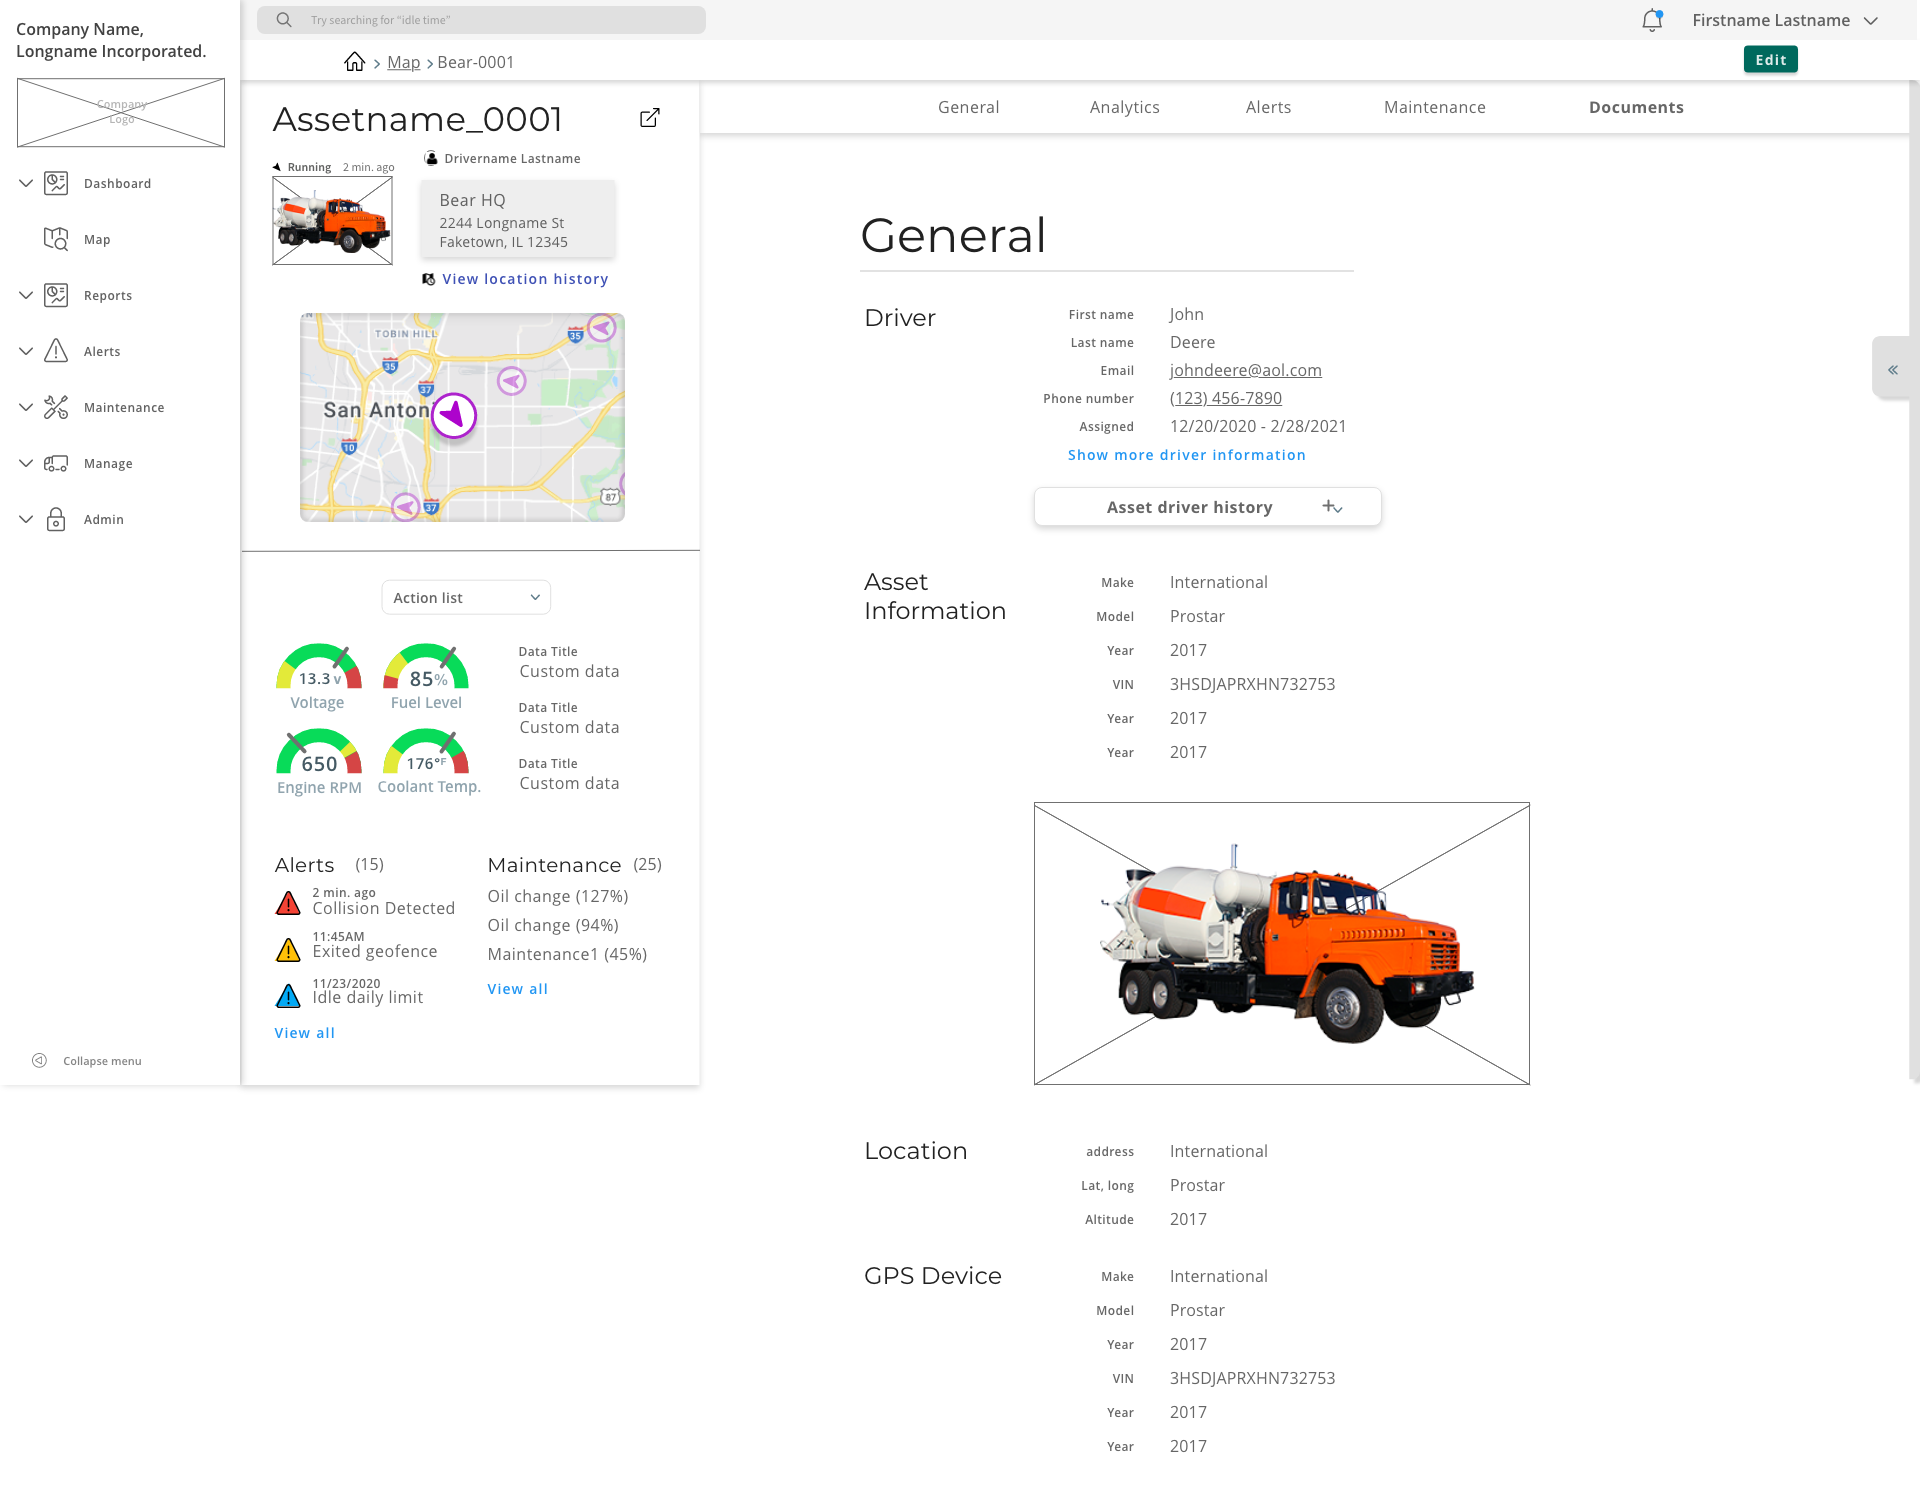Click the open-in-new-window icon beside Assetname_0001
Viewport: 1920px width, 1491px height.
click(x=650, y=118)
